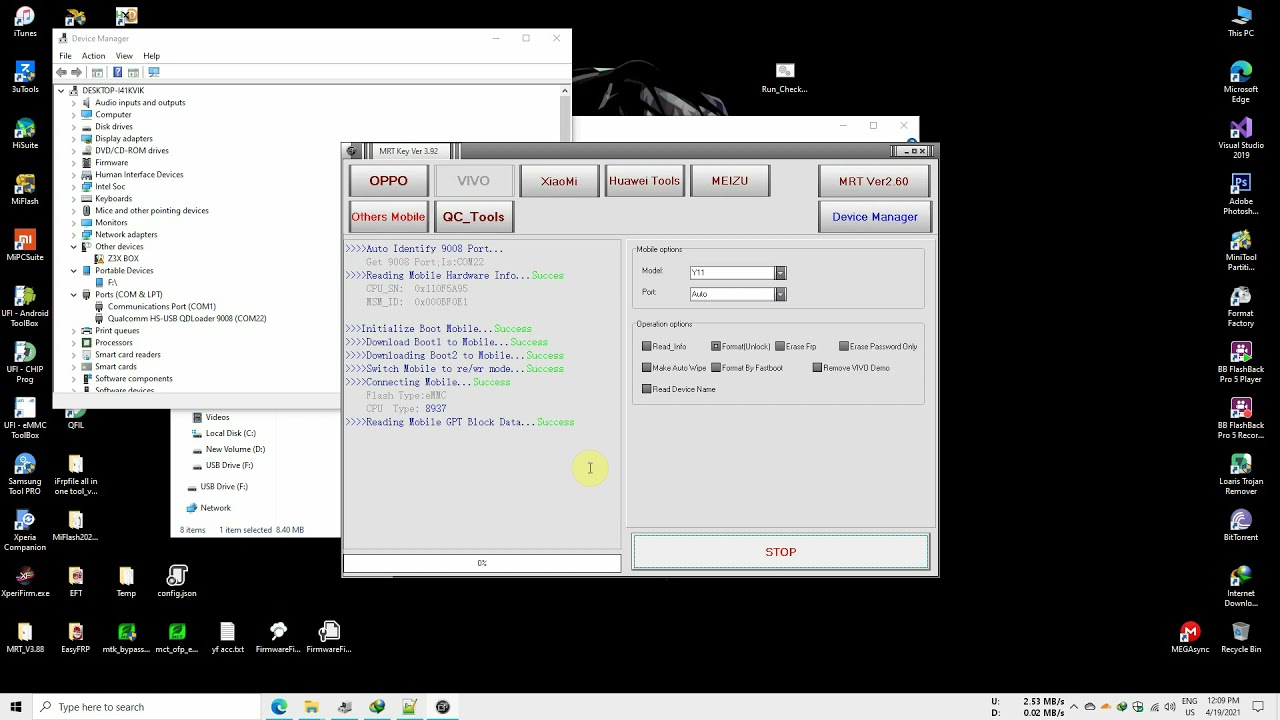
Task: Open the yf acc.txt file icon
Action: pyautogui.click(x=228, y=638)
